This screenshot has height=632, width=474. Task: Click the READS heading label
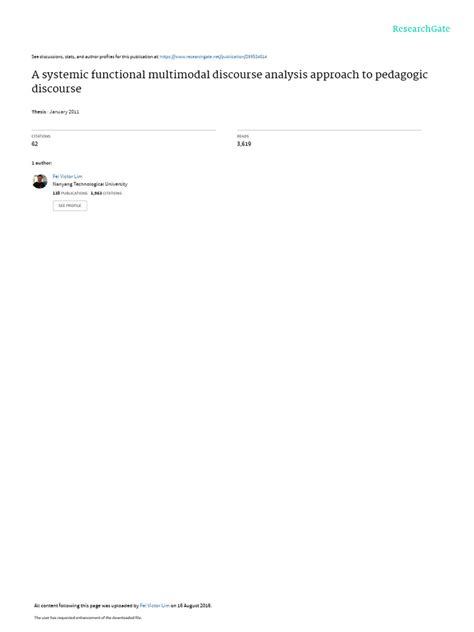(x=243, y=136)
